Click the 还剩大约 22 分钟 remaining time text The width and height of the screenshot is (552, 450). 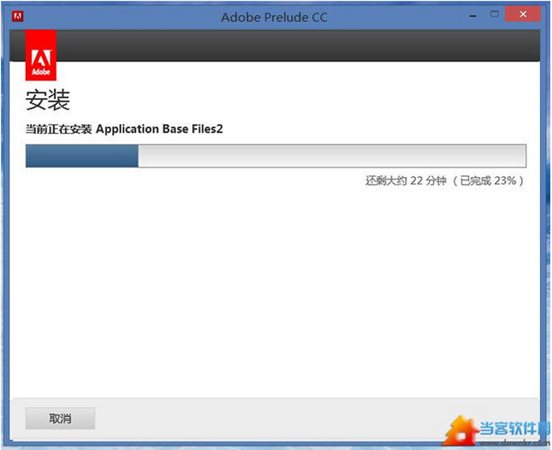click(406, 181)
